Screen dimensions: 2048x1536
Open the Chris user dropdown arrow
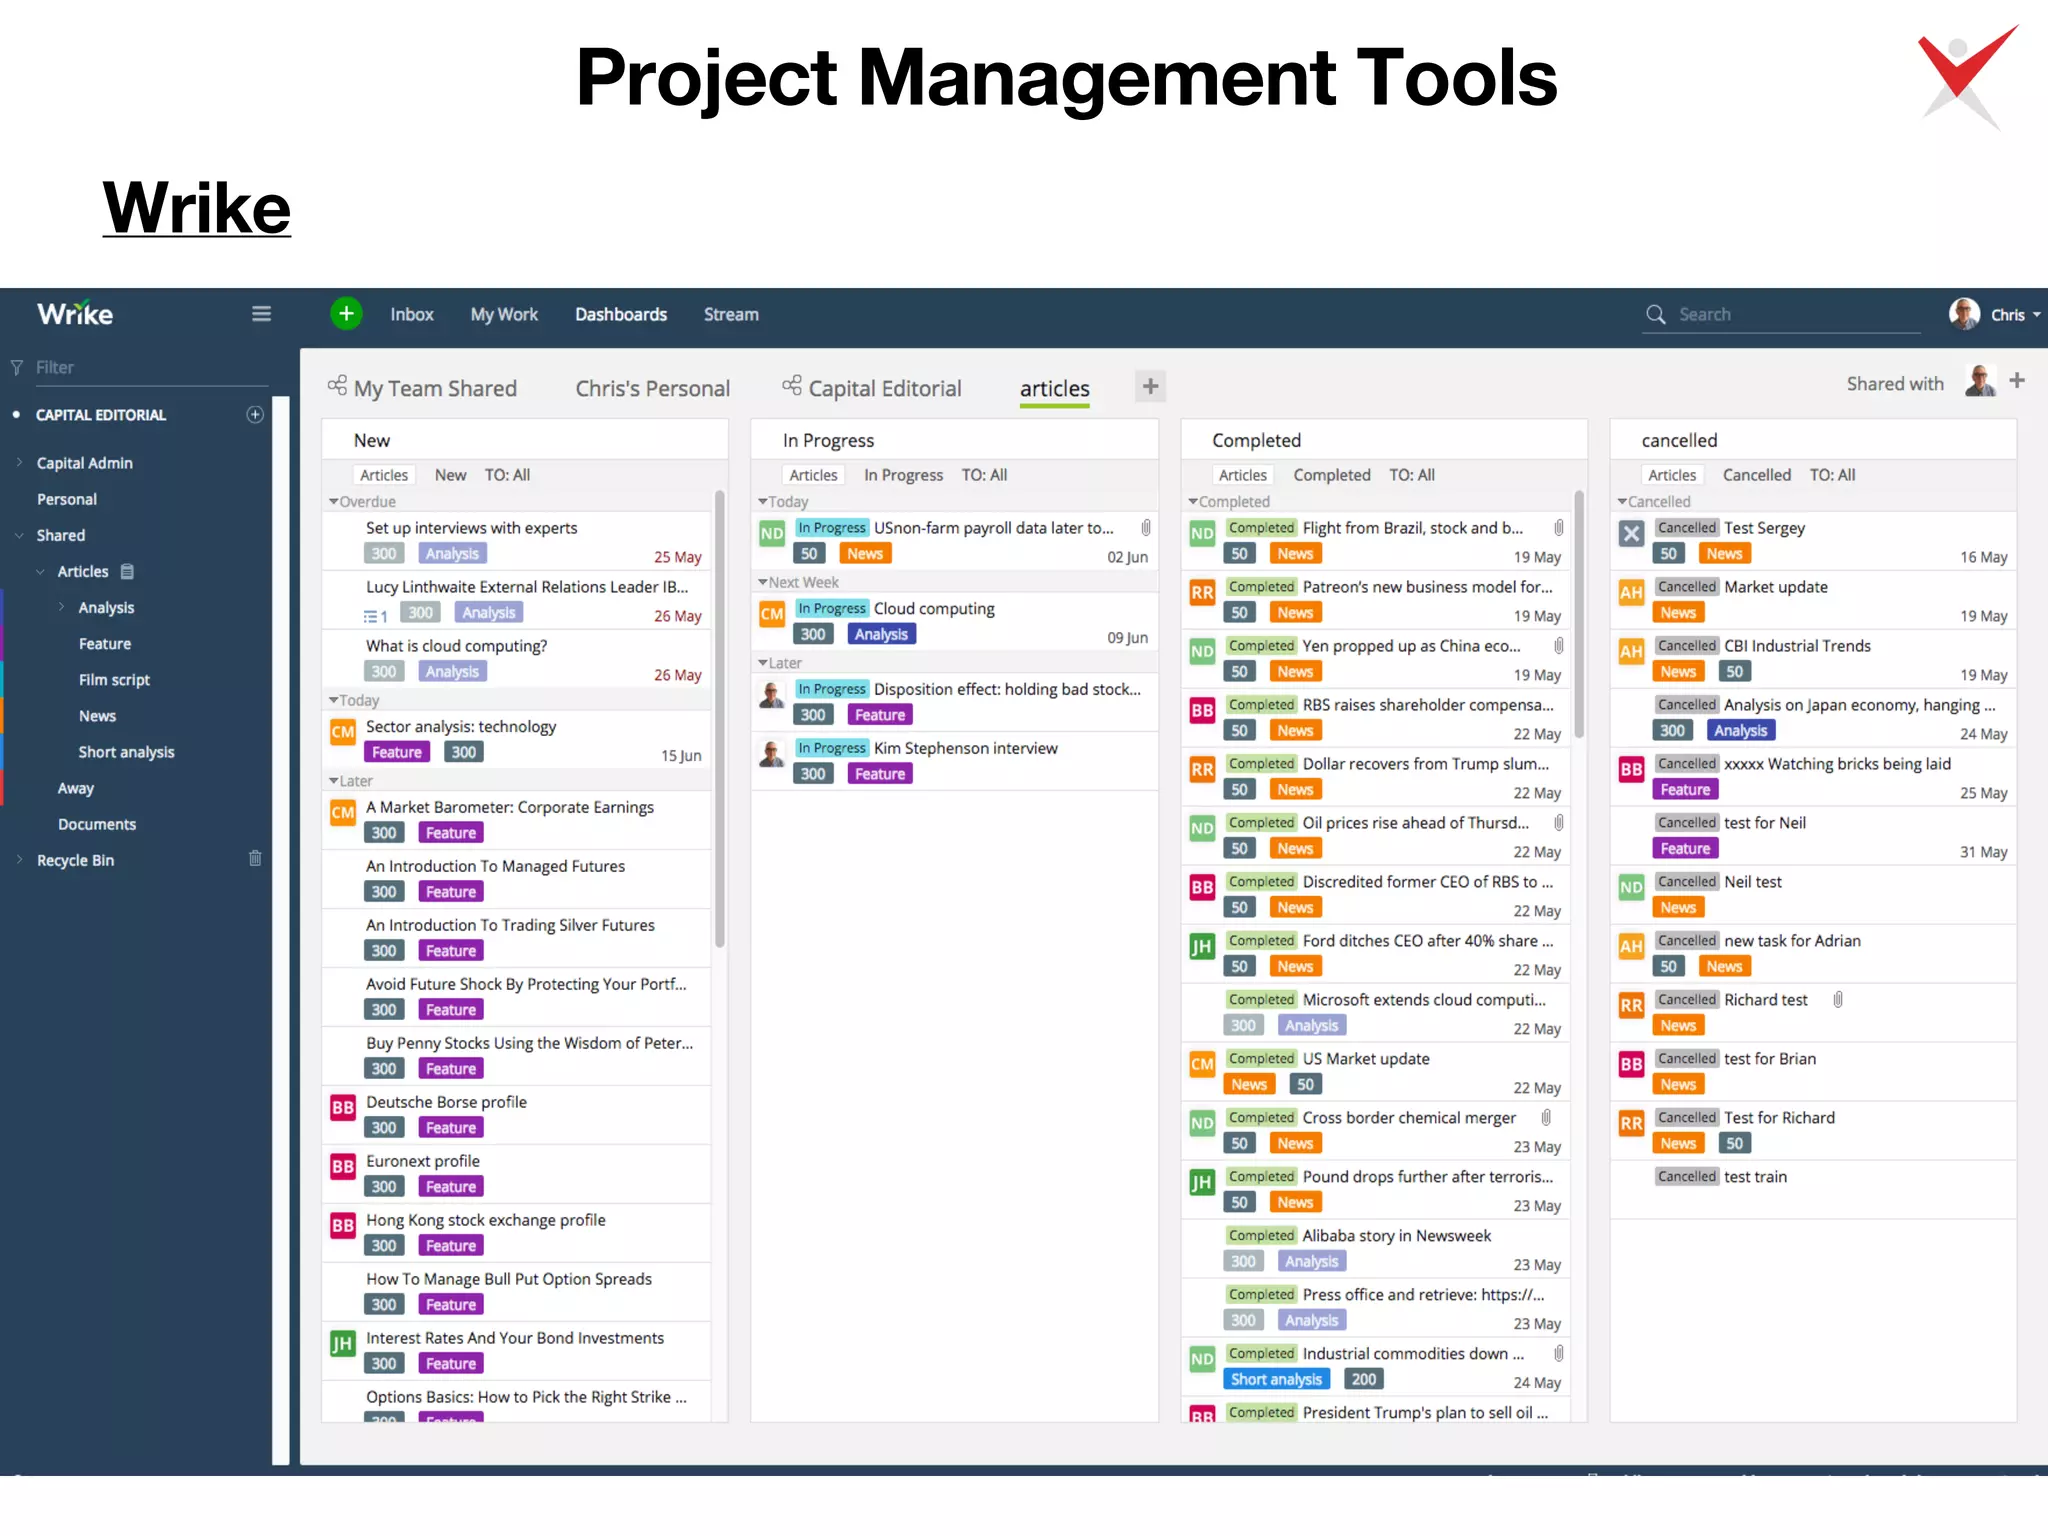click(x=2037, y=314)
